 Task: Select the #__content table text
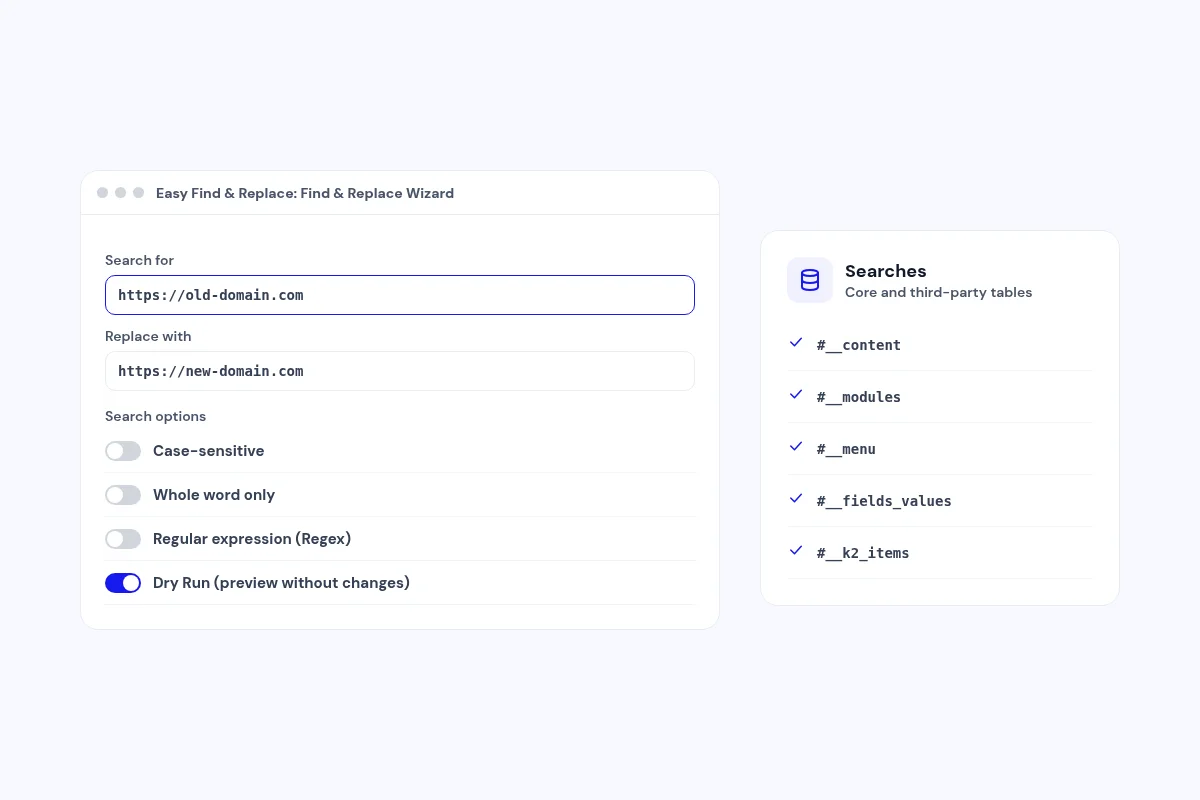tap(859, 345)
